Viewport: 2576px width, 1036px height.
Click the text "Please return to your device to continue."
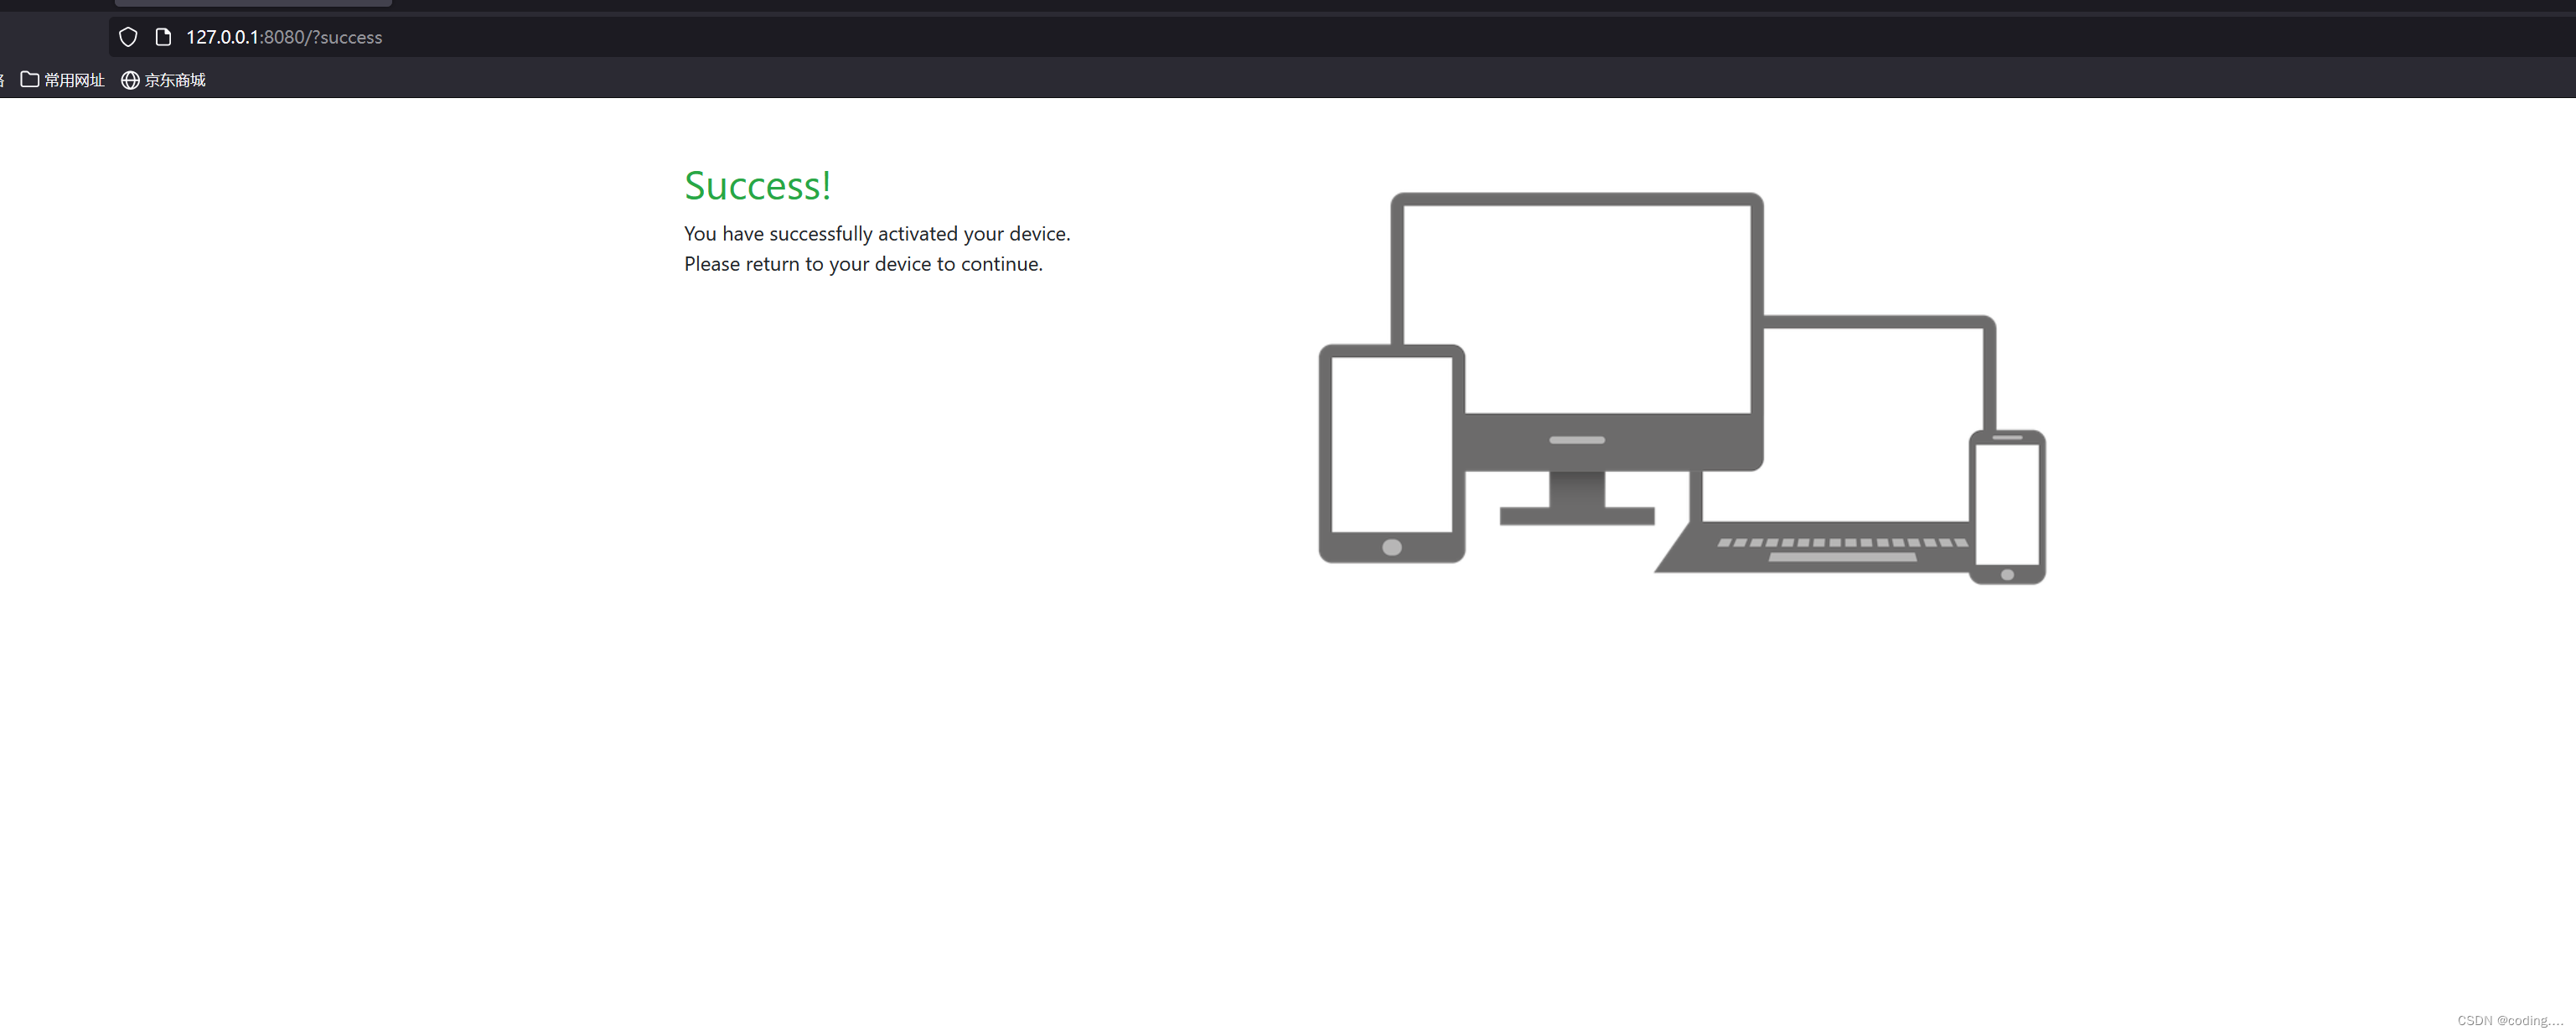[863, 264]
